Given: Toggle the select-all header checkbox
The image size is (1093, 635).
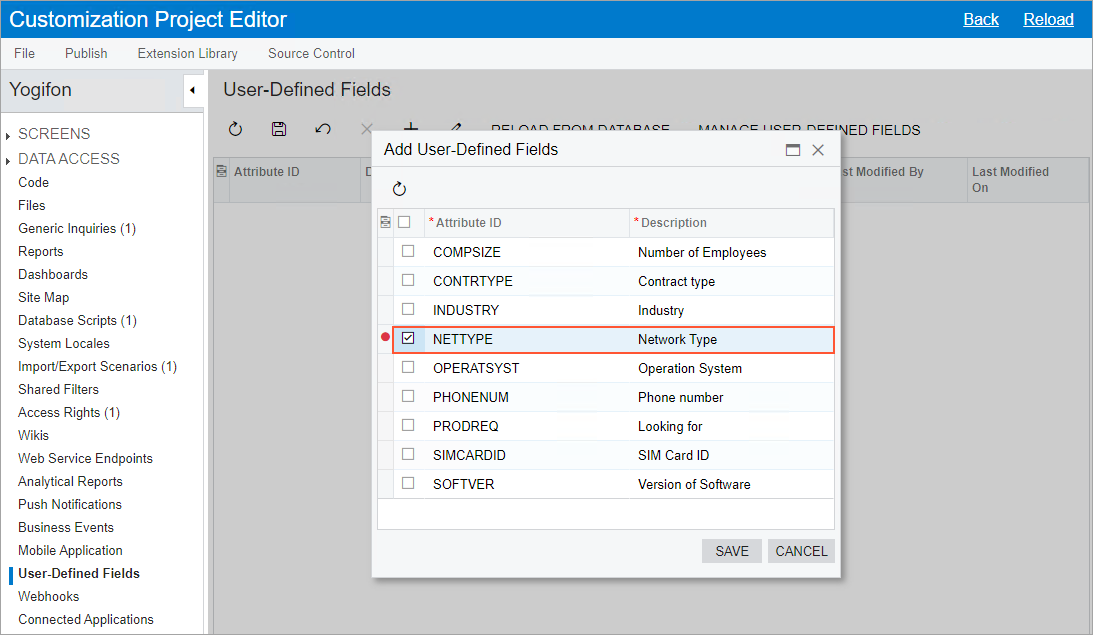Looking at the screenshot, I should coord(404,223).
